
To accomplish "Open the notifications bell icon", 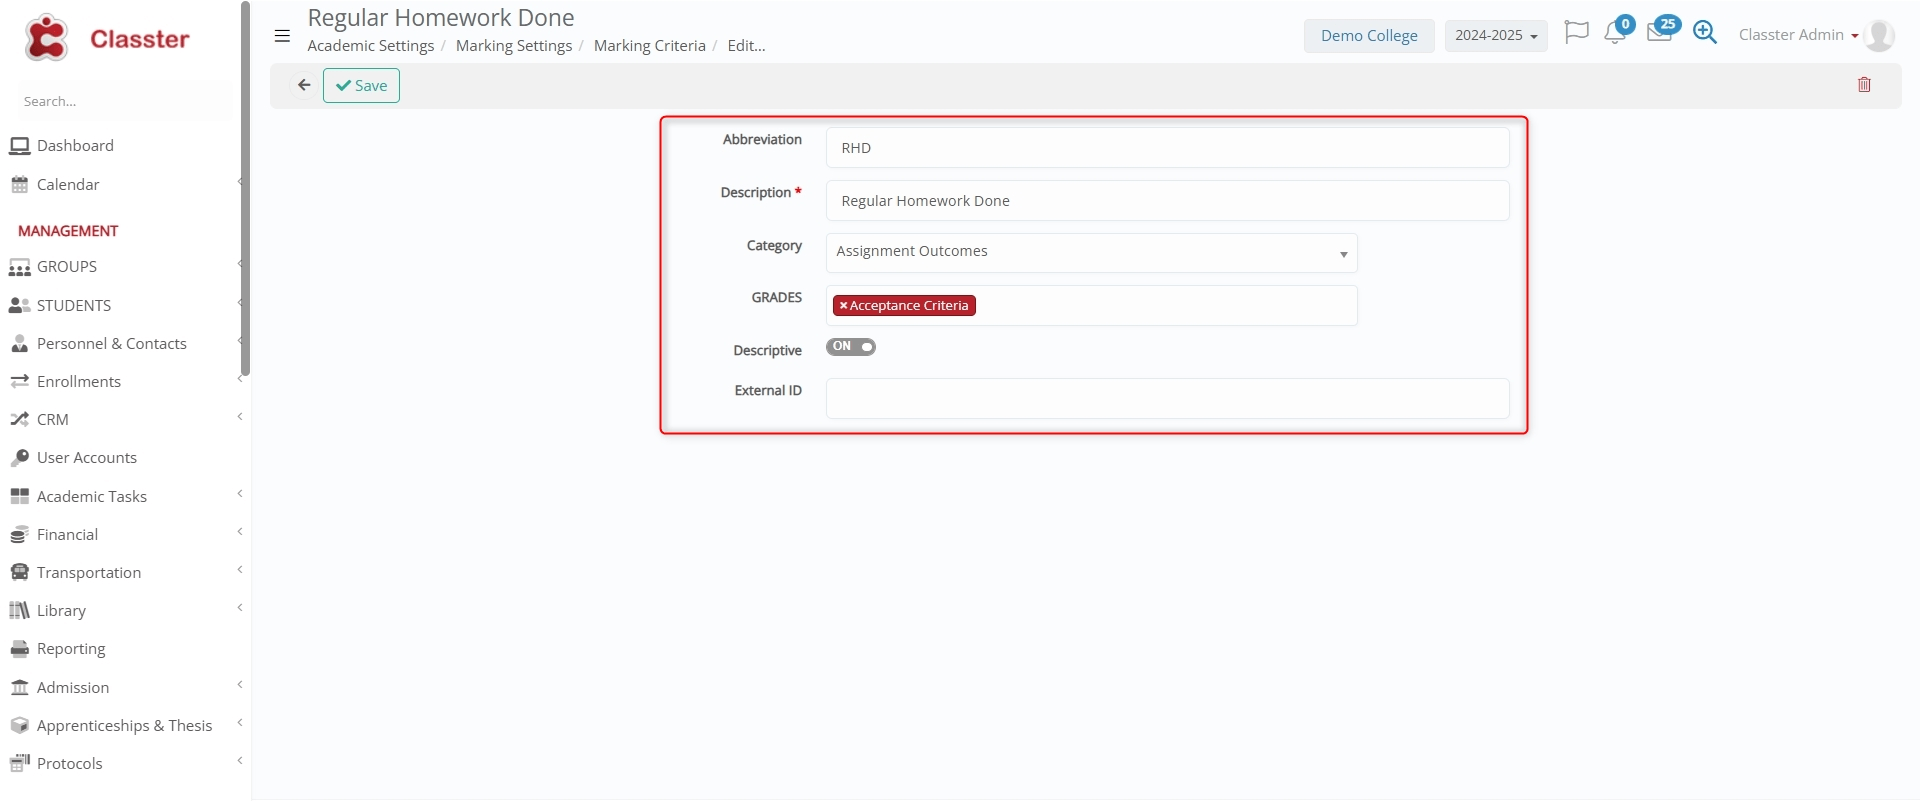I will click(x=1614, y=34).
